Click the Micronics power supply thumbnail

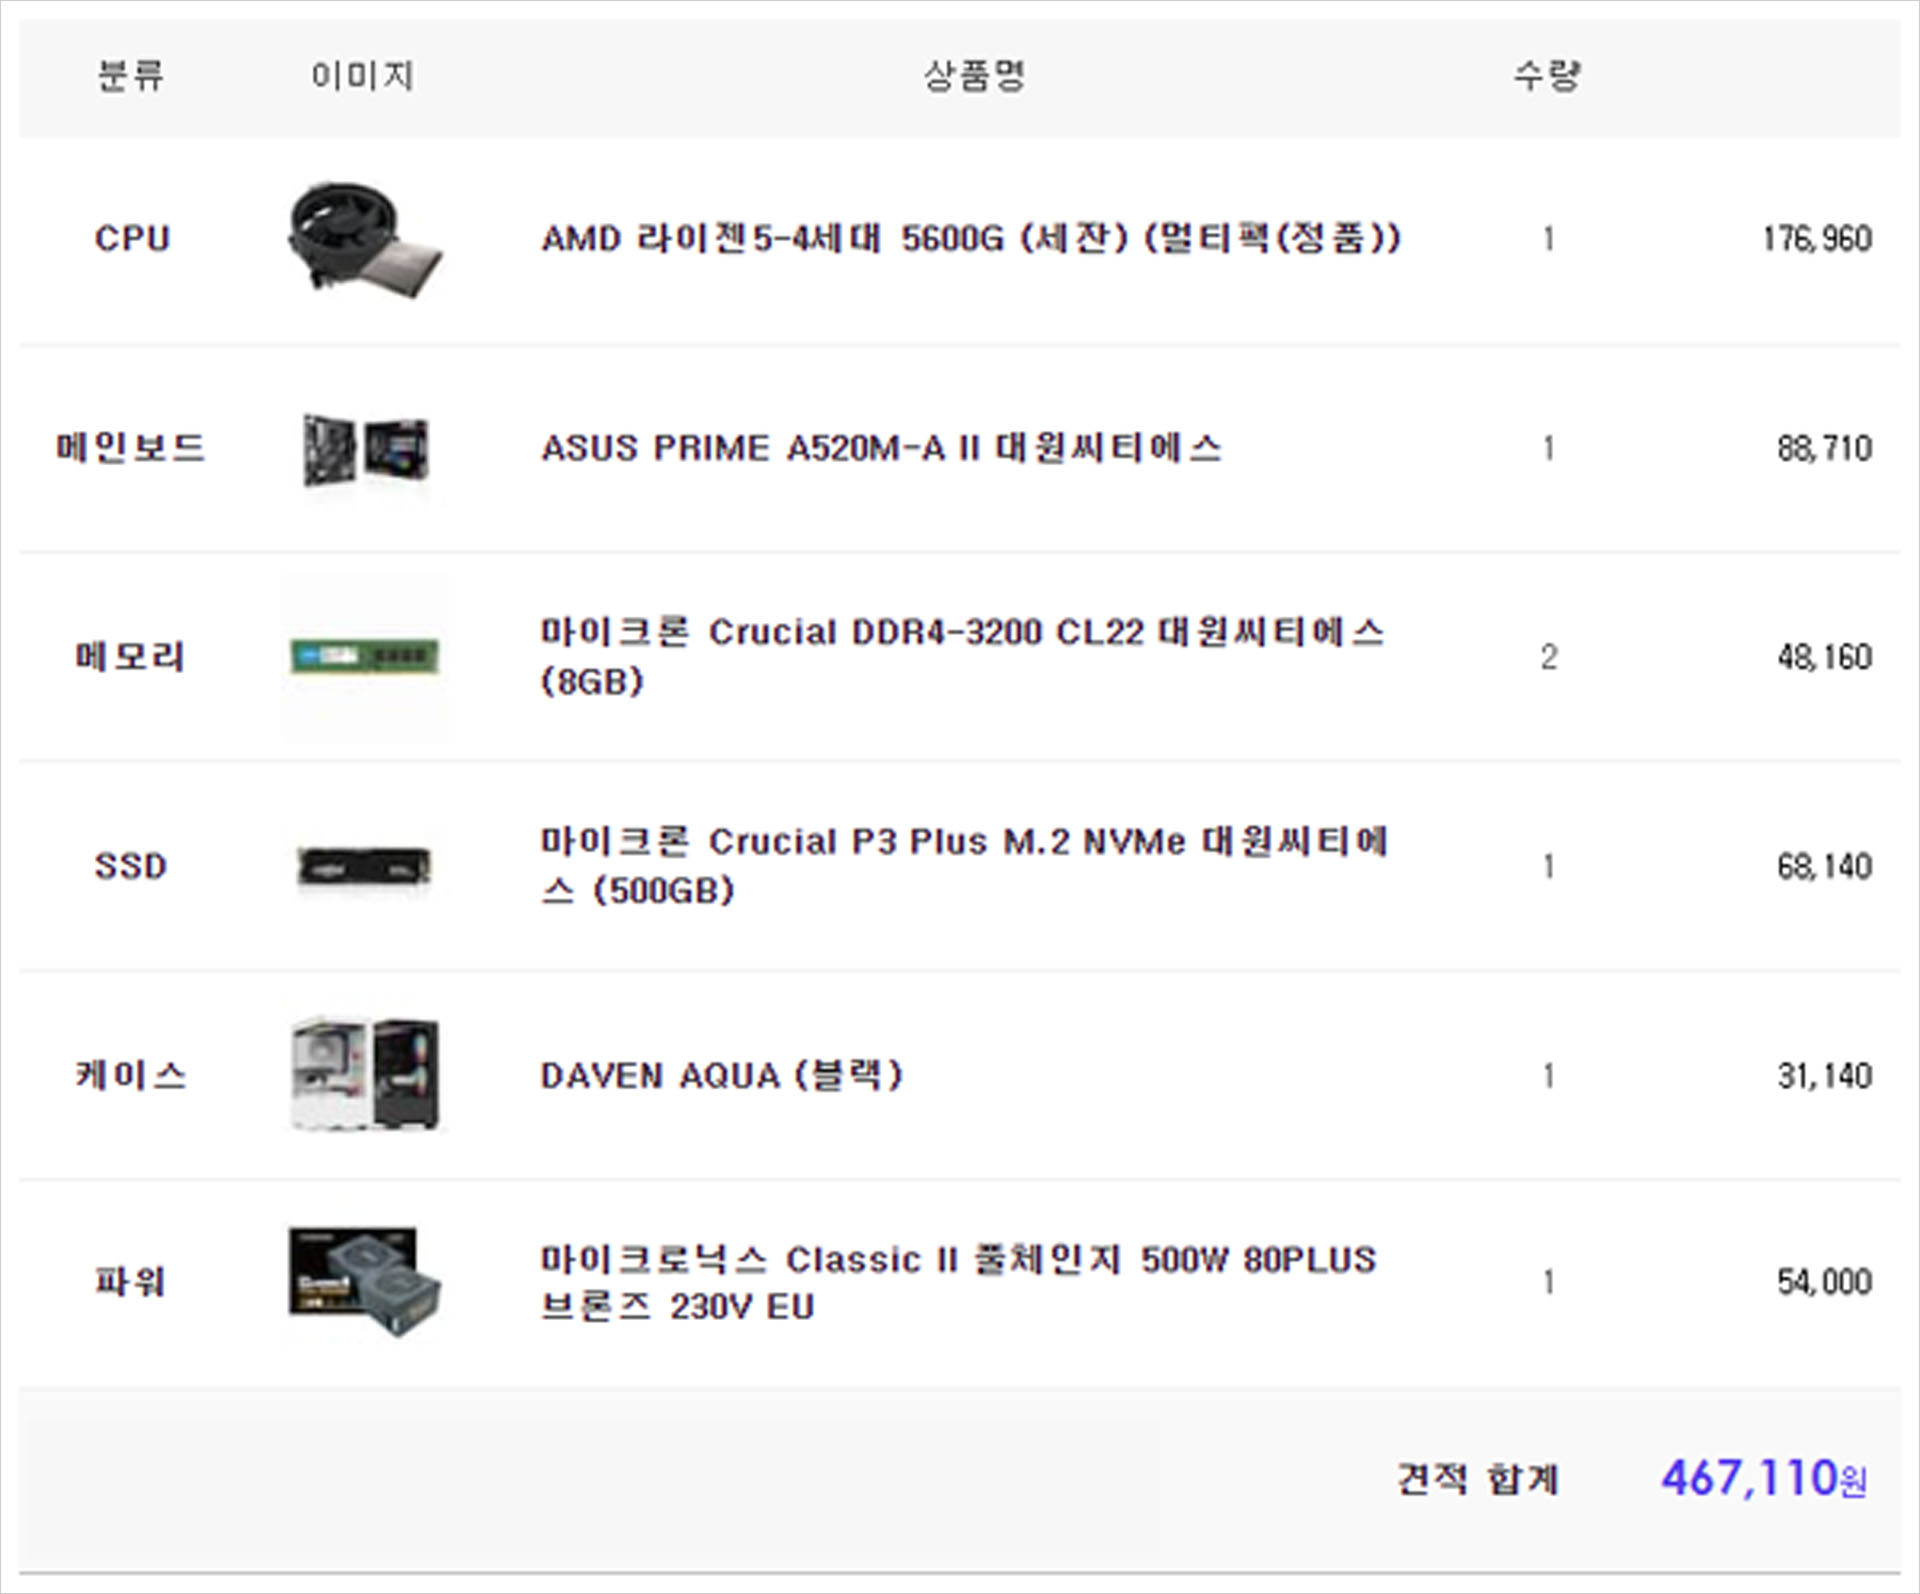click(366, 1282)
